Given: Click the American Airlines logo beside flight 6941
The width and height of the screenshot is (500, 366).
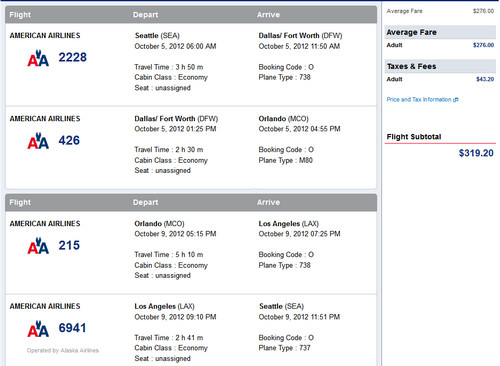Looking at the screenshot, I should (x=38, y=329).
